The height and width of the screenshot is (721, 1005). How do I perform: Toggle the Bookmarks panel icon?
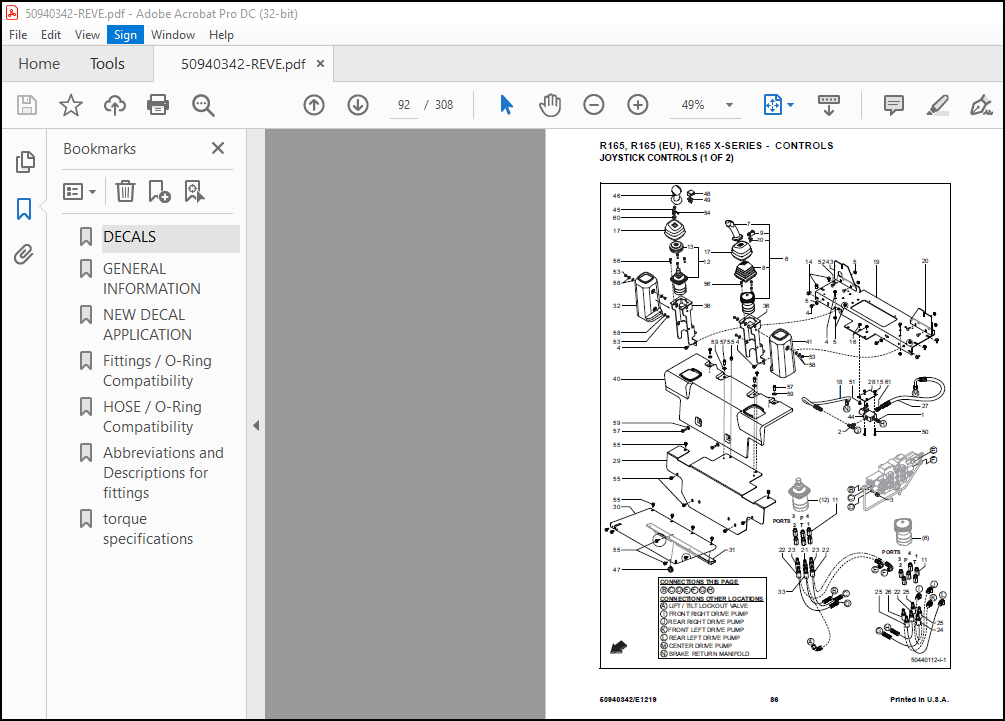[x=24, y=209]
